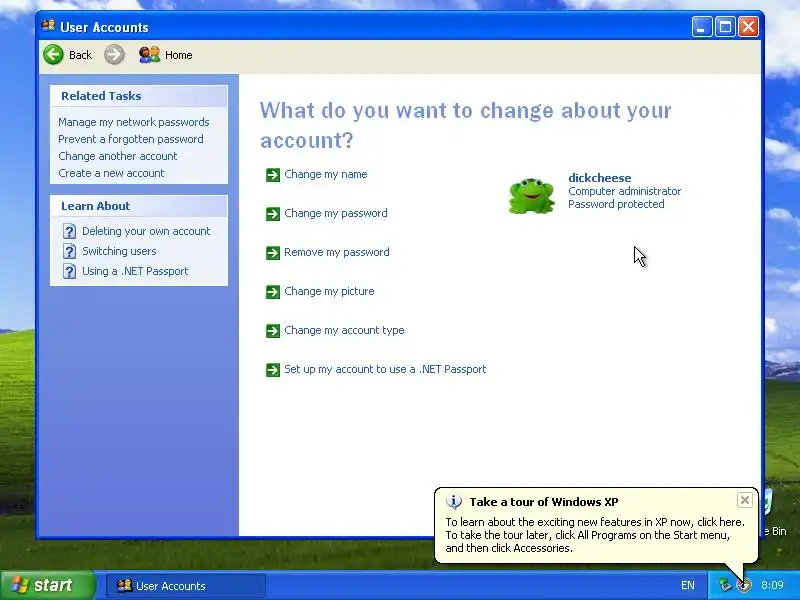This screenshot has width=800, height=600.
Task: Open the Switching users help topic
Action: [119, 251]
